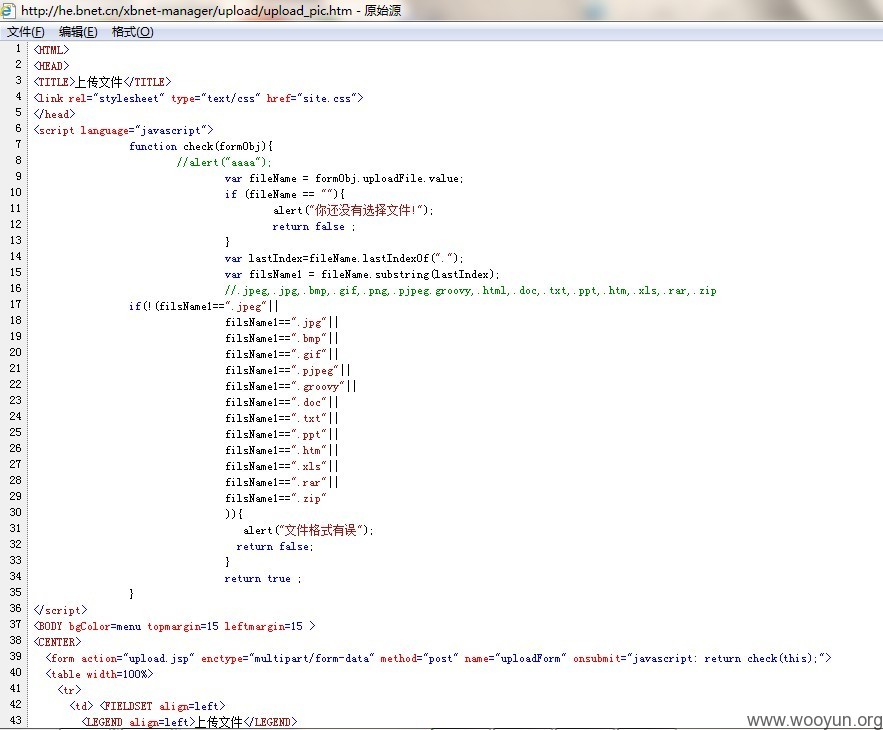Open the 格式(O) menu
883x730 pixels.
[x=132, y=32]
